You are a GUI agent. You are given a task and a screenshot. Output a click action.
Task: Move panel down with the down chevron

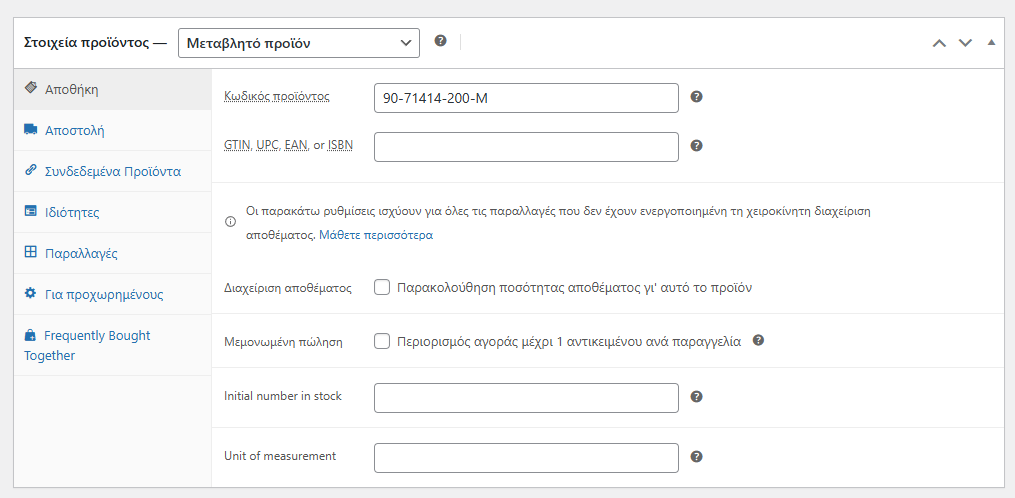click(965, 43)
